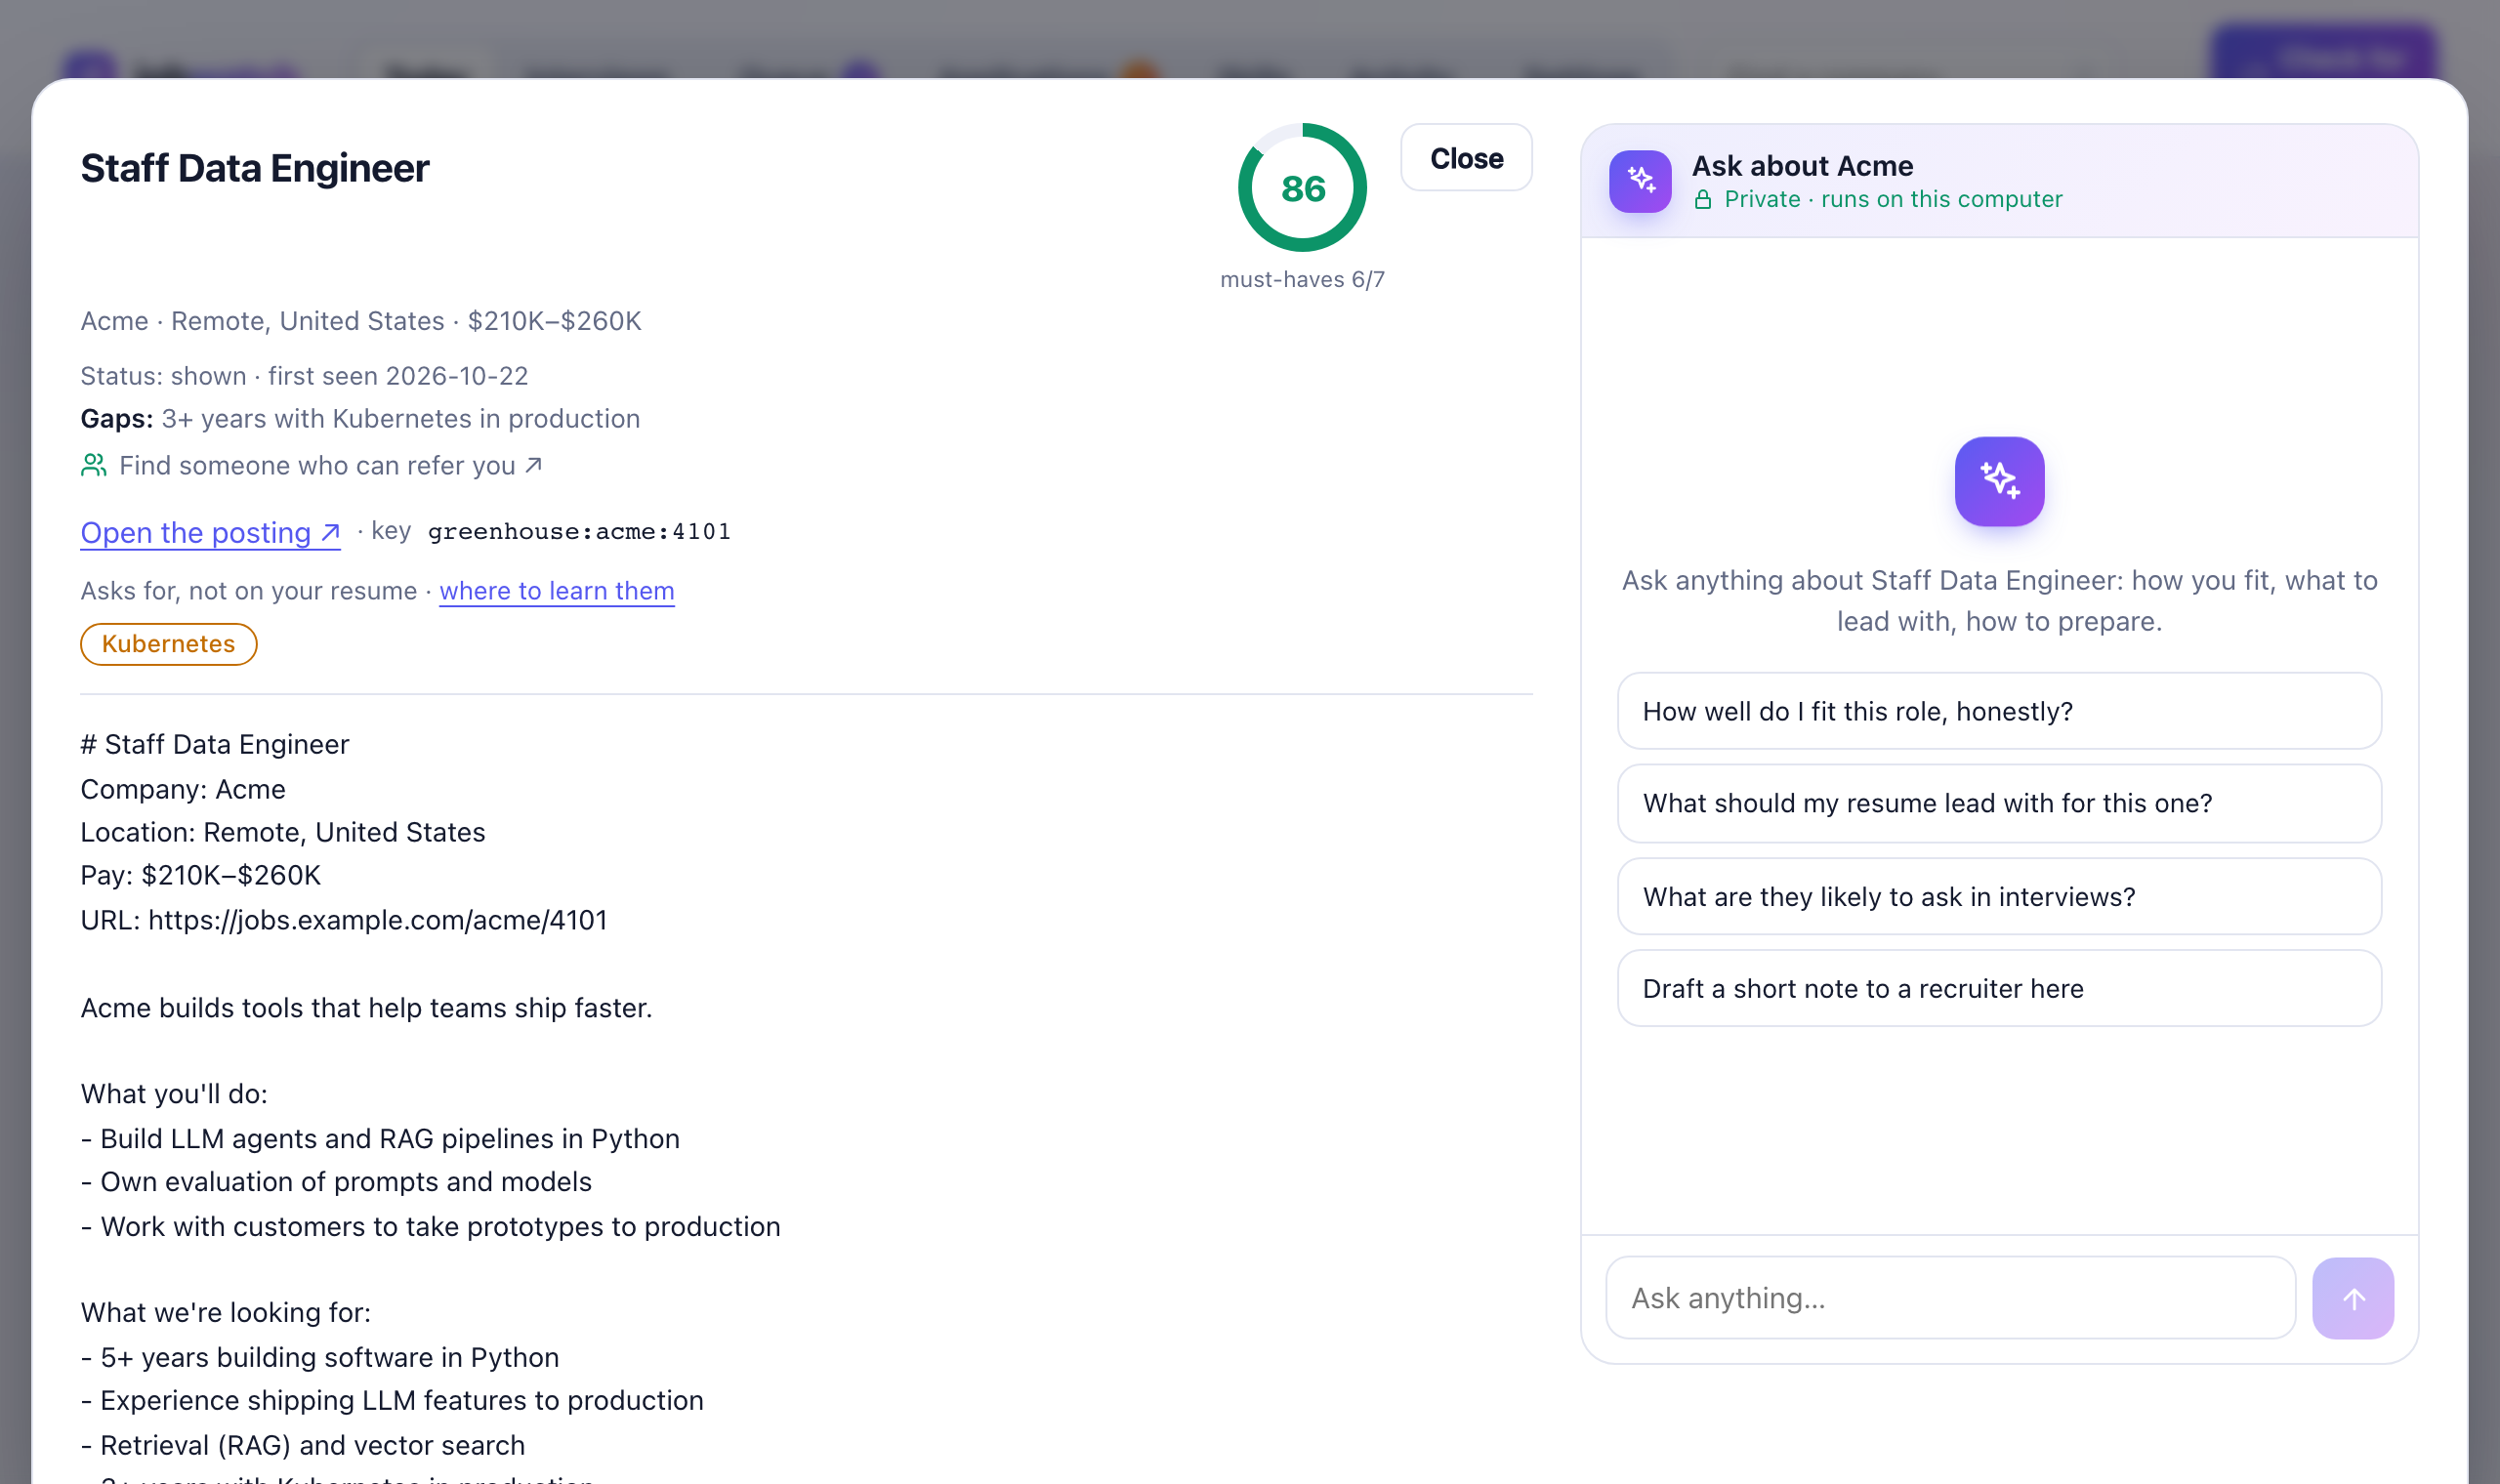Click the large sparkle icon in chat panel
The height and width of the screenshot is (1484, 2500).
tap(1999, 481)
